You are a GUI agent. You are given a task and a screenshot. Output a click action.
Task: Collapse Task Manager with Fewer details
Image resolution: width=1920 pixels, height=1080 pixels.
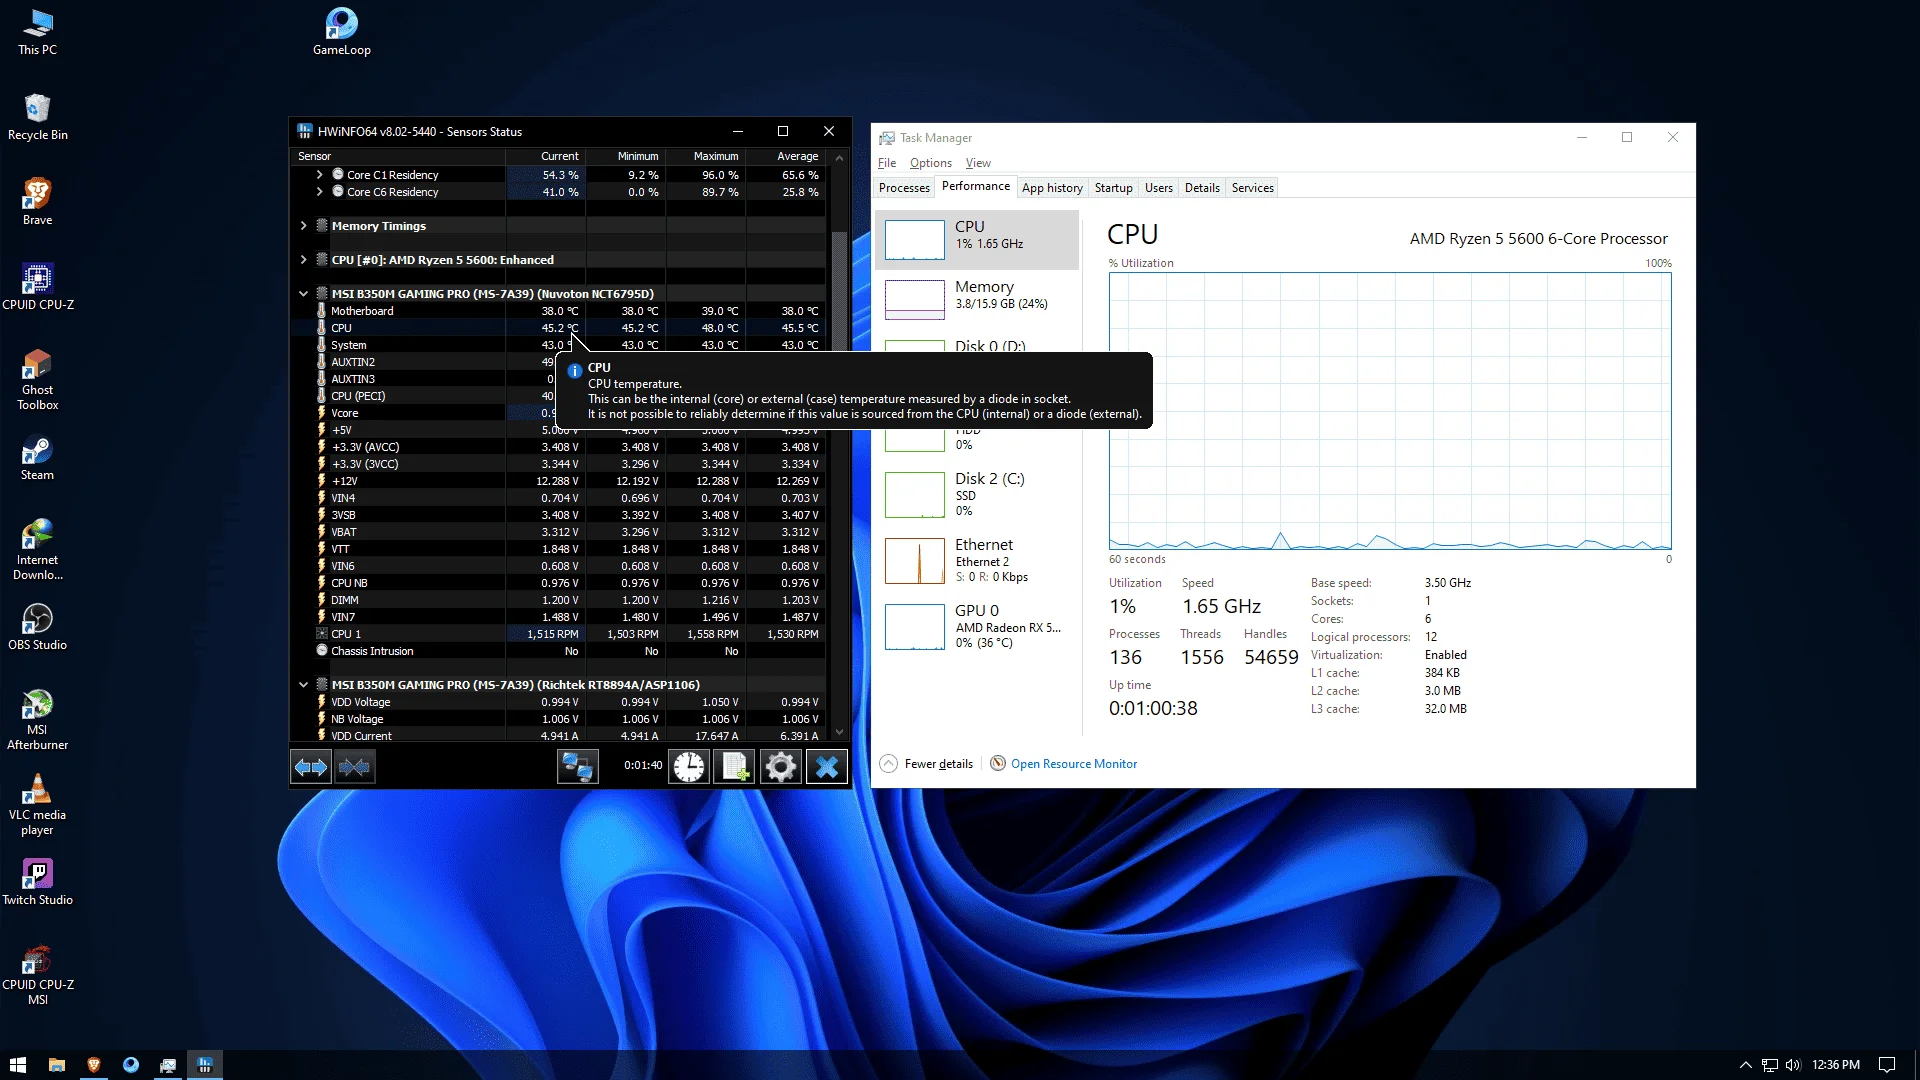click(x=926, y=764)
